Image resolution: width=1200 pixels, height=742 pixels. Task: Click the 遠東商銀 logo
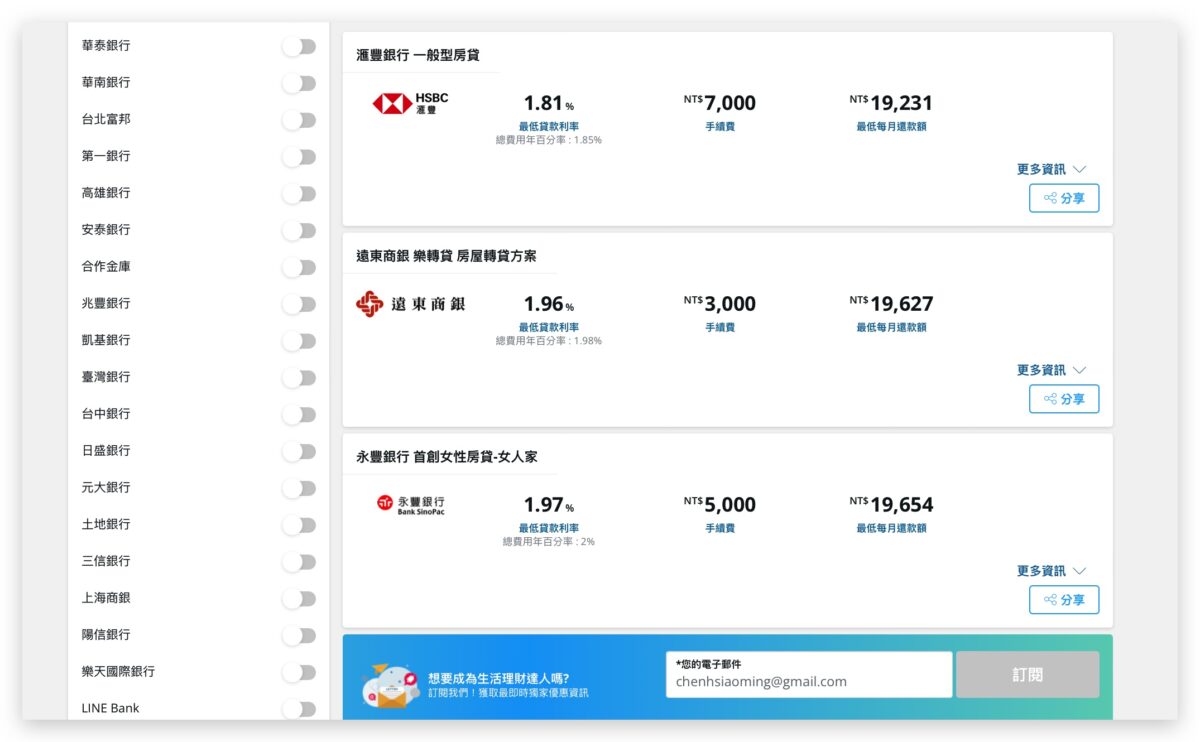411,304
